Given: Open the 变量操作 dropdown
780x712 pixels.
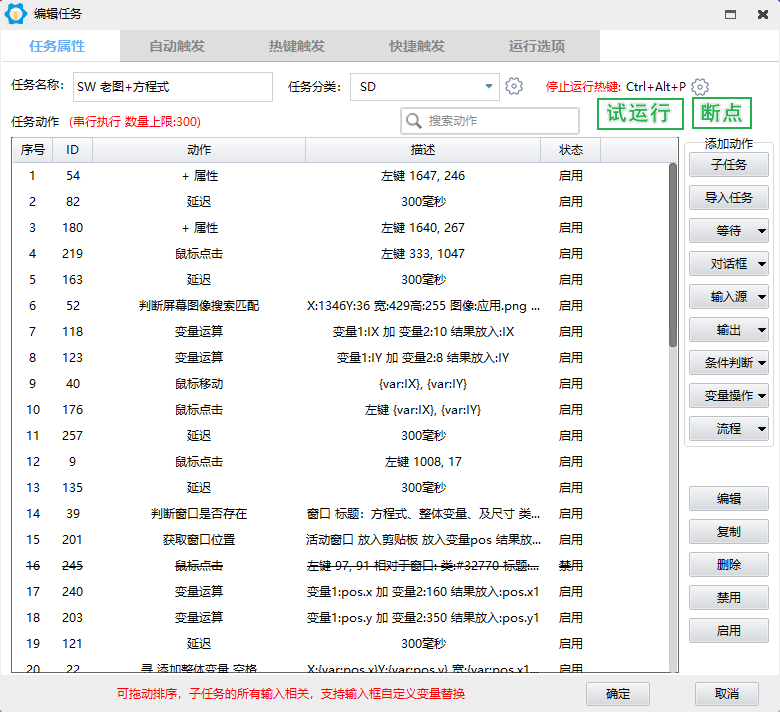Looking at the screenshot, I should (x=729, y=396).
